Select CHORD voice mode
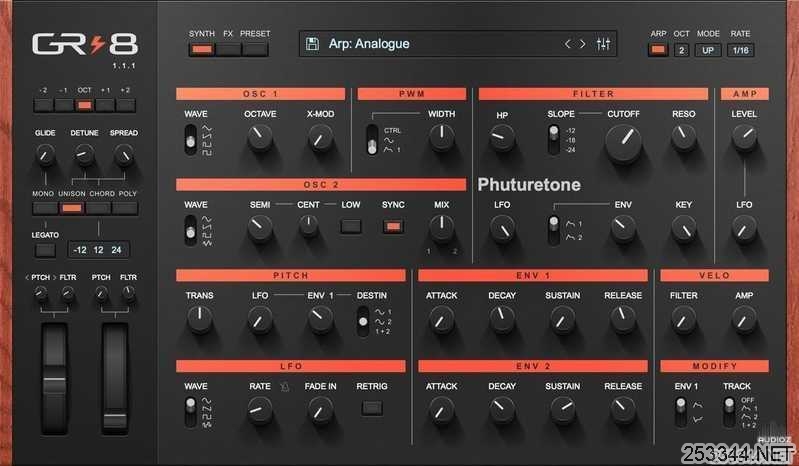Viewport: 799px width, 466px height. [98, 208]
